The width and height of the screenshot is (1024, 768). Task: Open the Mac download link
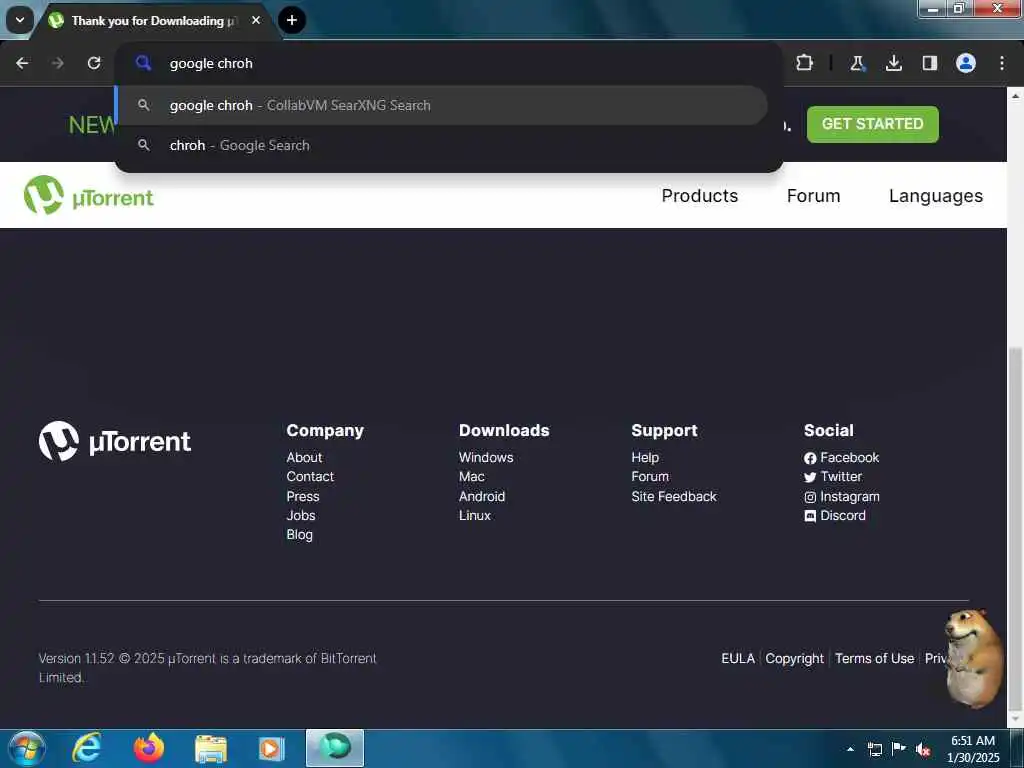pyautogui.click(x=472, y=477)
